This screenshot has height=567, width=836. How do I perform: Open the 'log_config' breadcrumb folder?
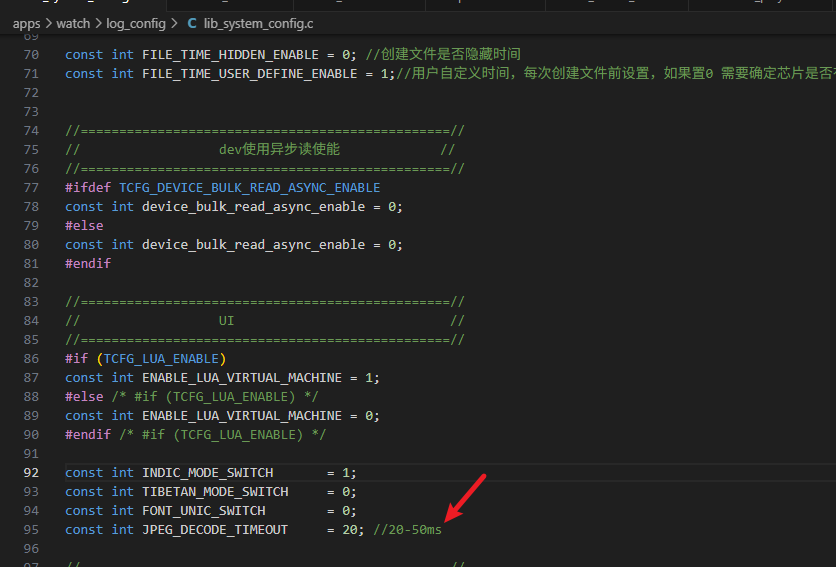coord(136,24)
